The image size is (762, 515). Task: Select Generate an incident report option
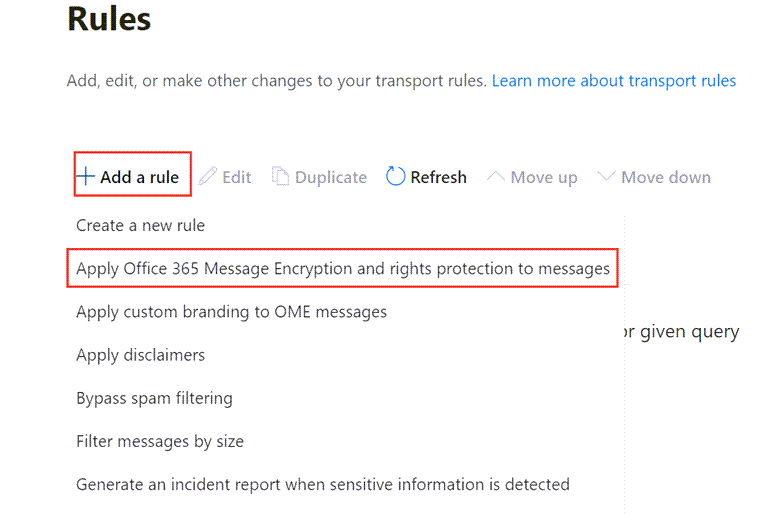pos(323,484)
